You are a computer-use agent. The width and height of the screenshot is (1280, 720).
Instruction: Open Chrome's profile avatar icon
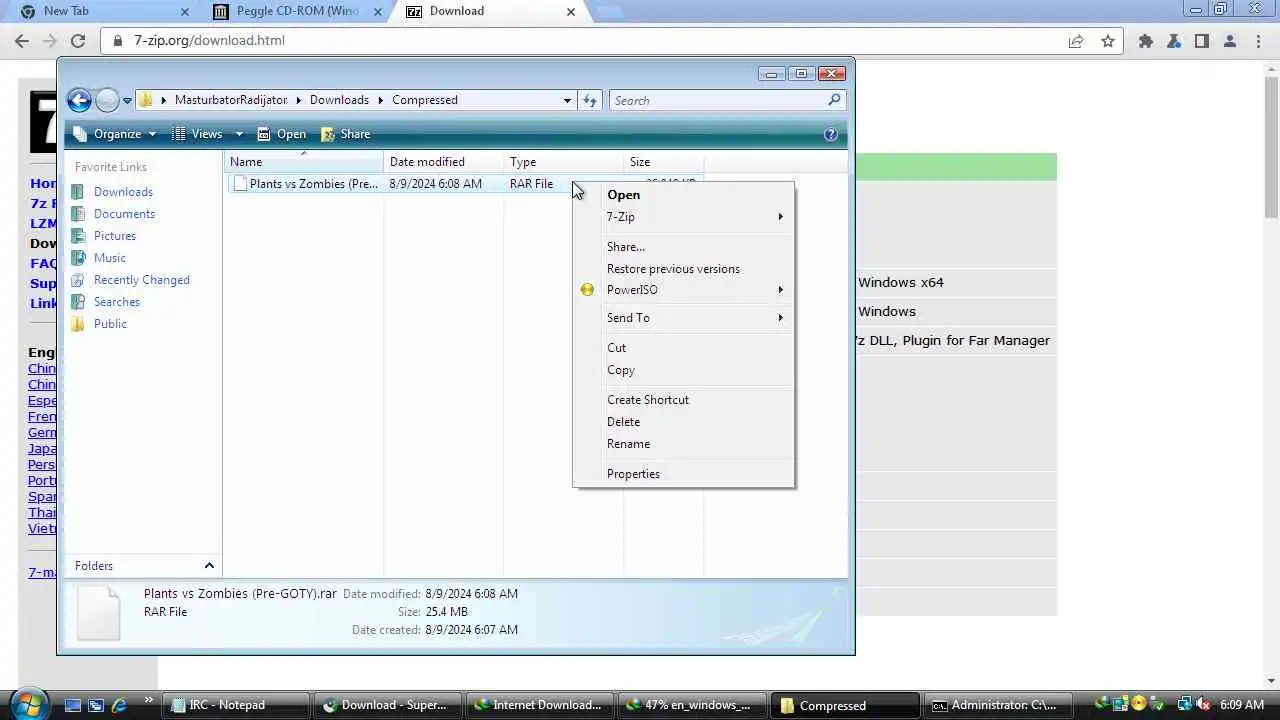coord(1230,41)
